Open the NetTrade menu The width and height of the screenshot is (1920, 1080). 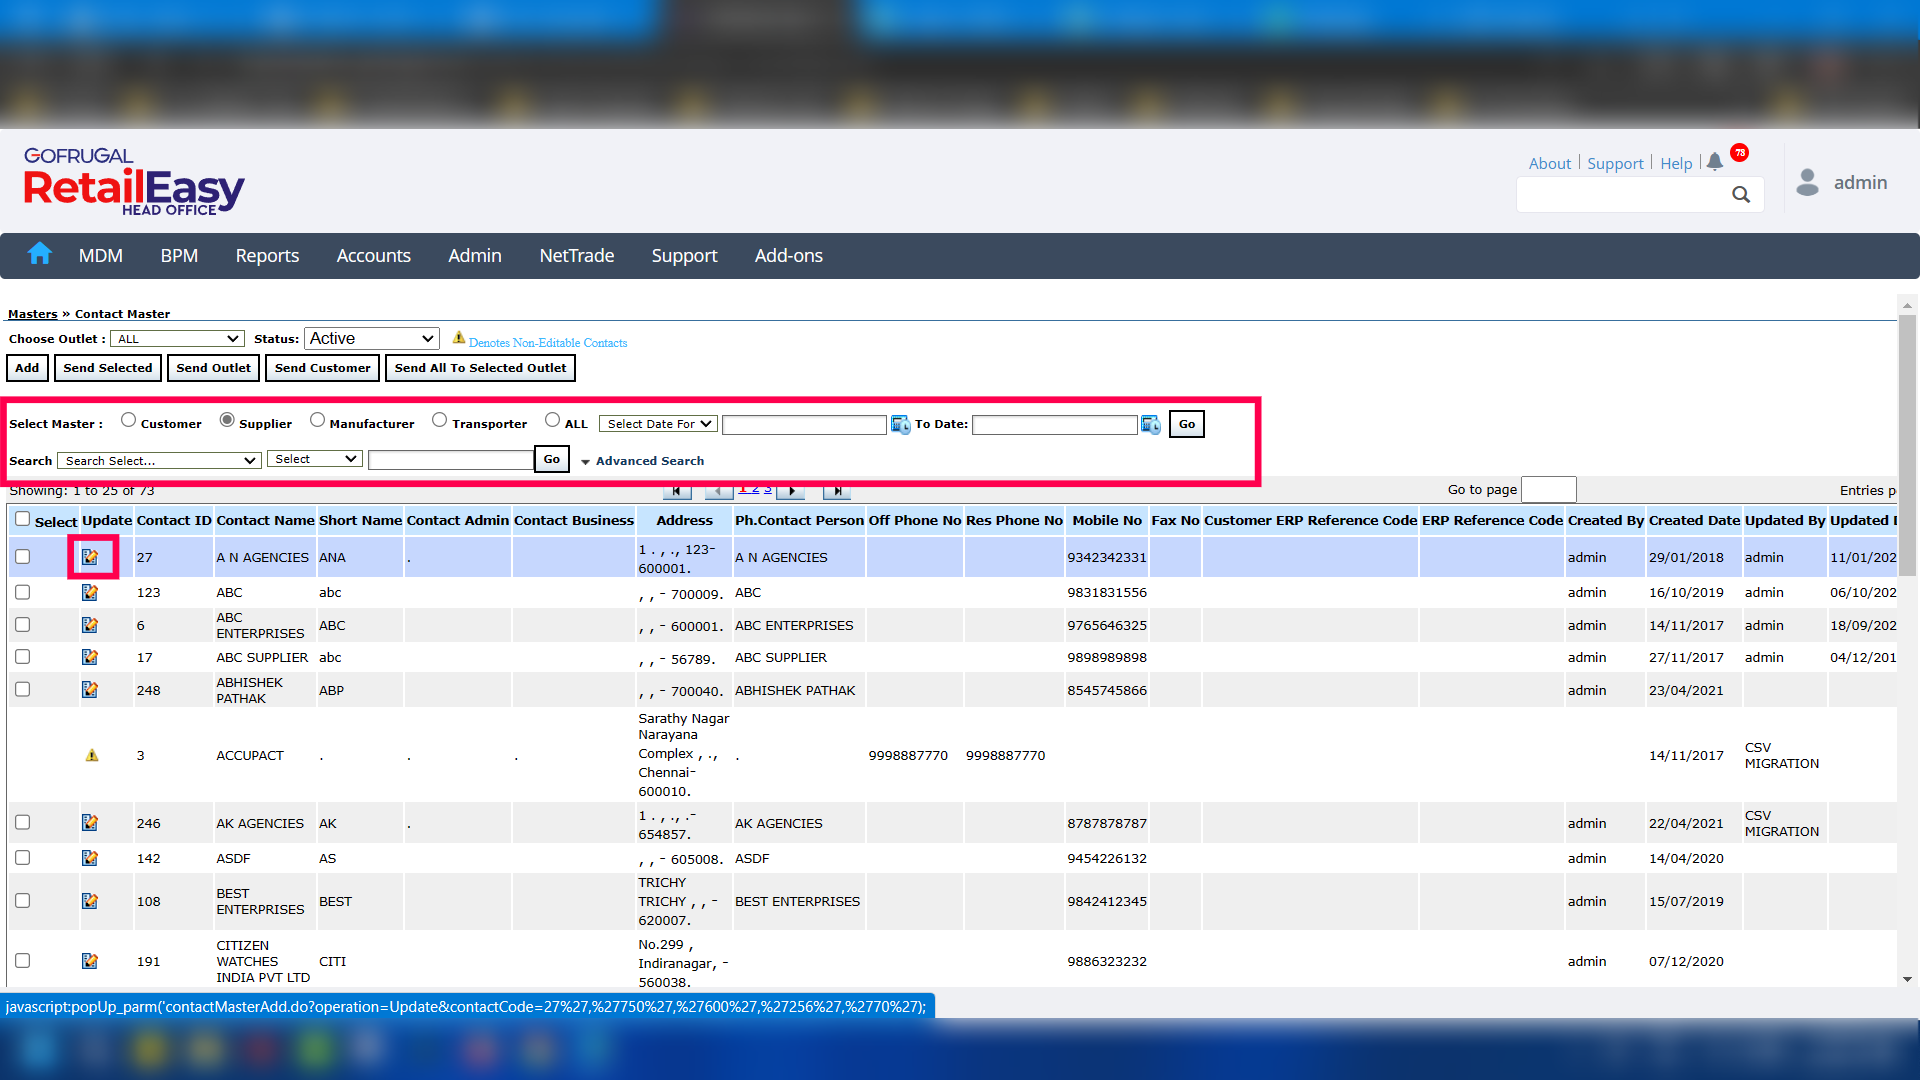coord(576,256)
